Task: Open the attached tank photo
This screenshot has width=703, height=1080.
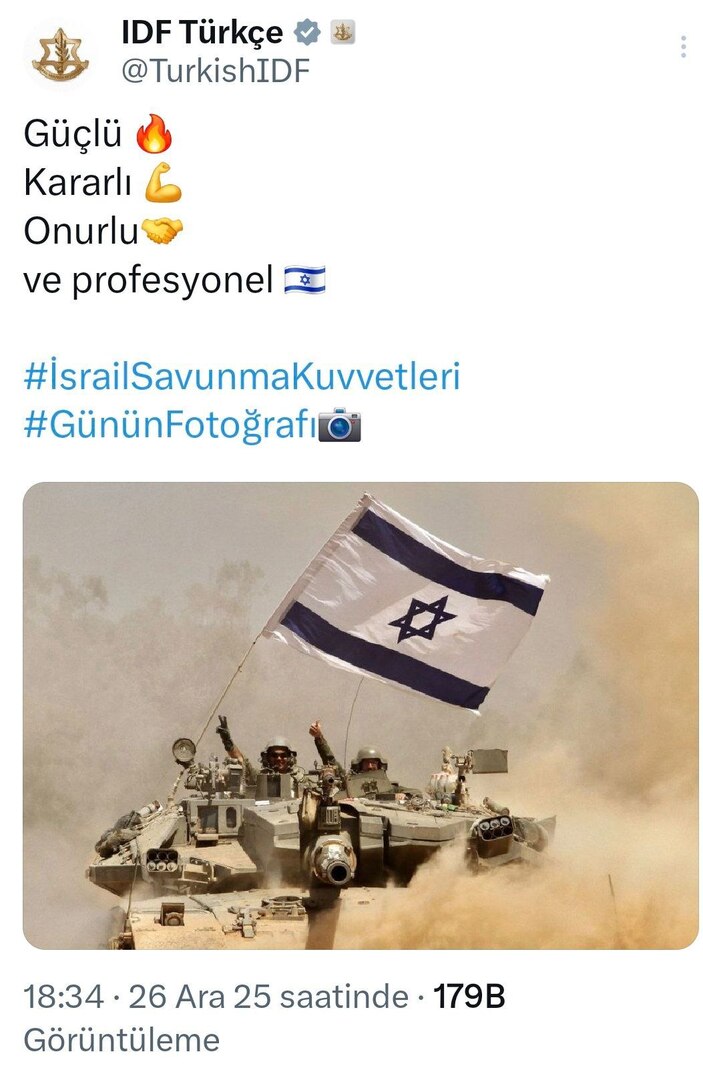Action: coord(361,716)
